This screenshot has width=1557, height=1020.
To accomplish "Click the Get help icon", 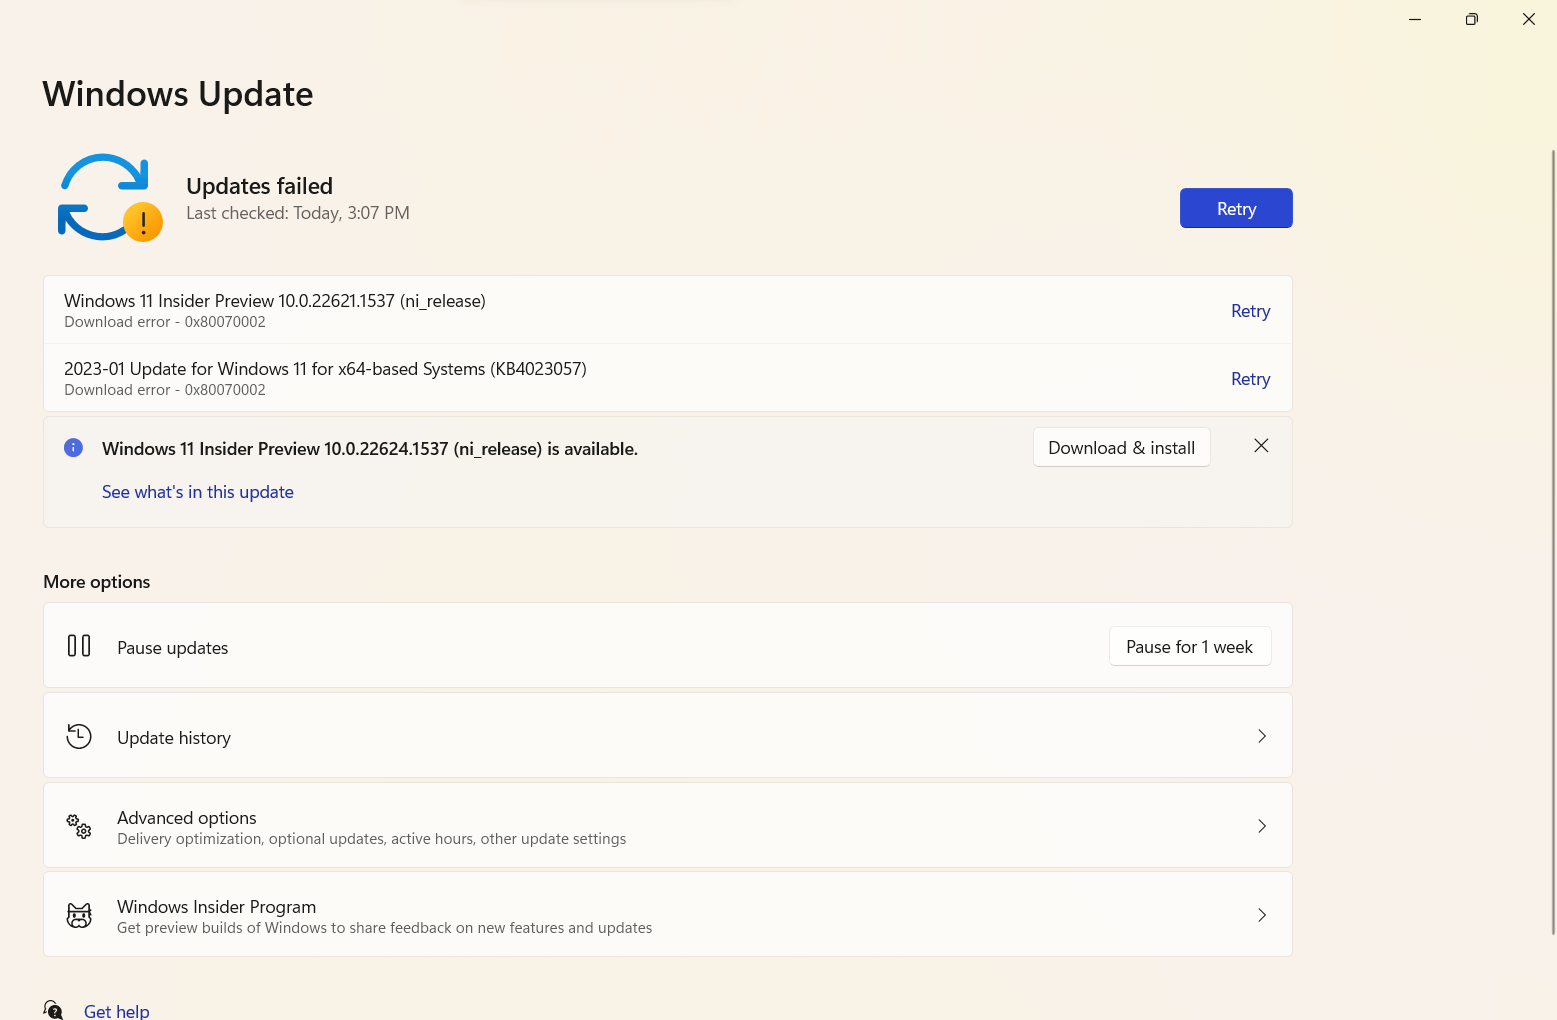I will tap(54, 1010).
